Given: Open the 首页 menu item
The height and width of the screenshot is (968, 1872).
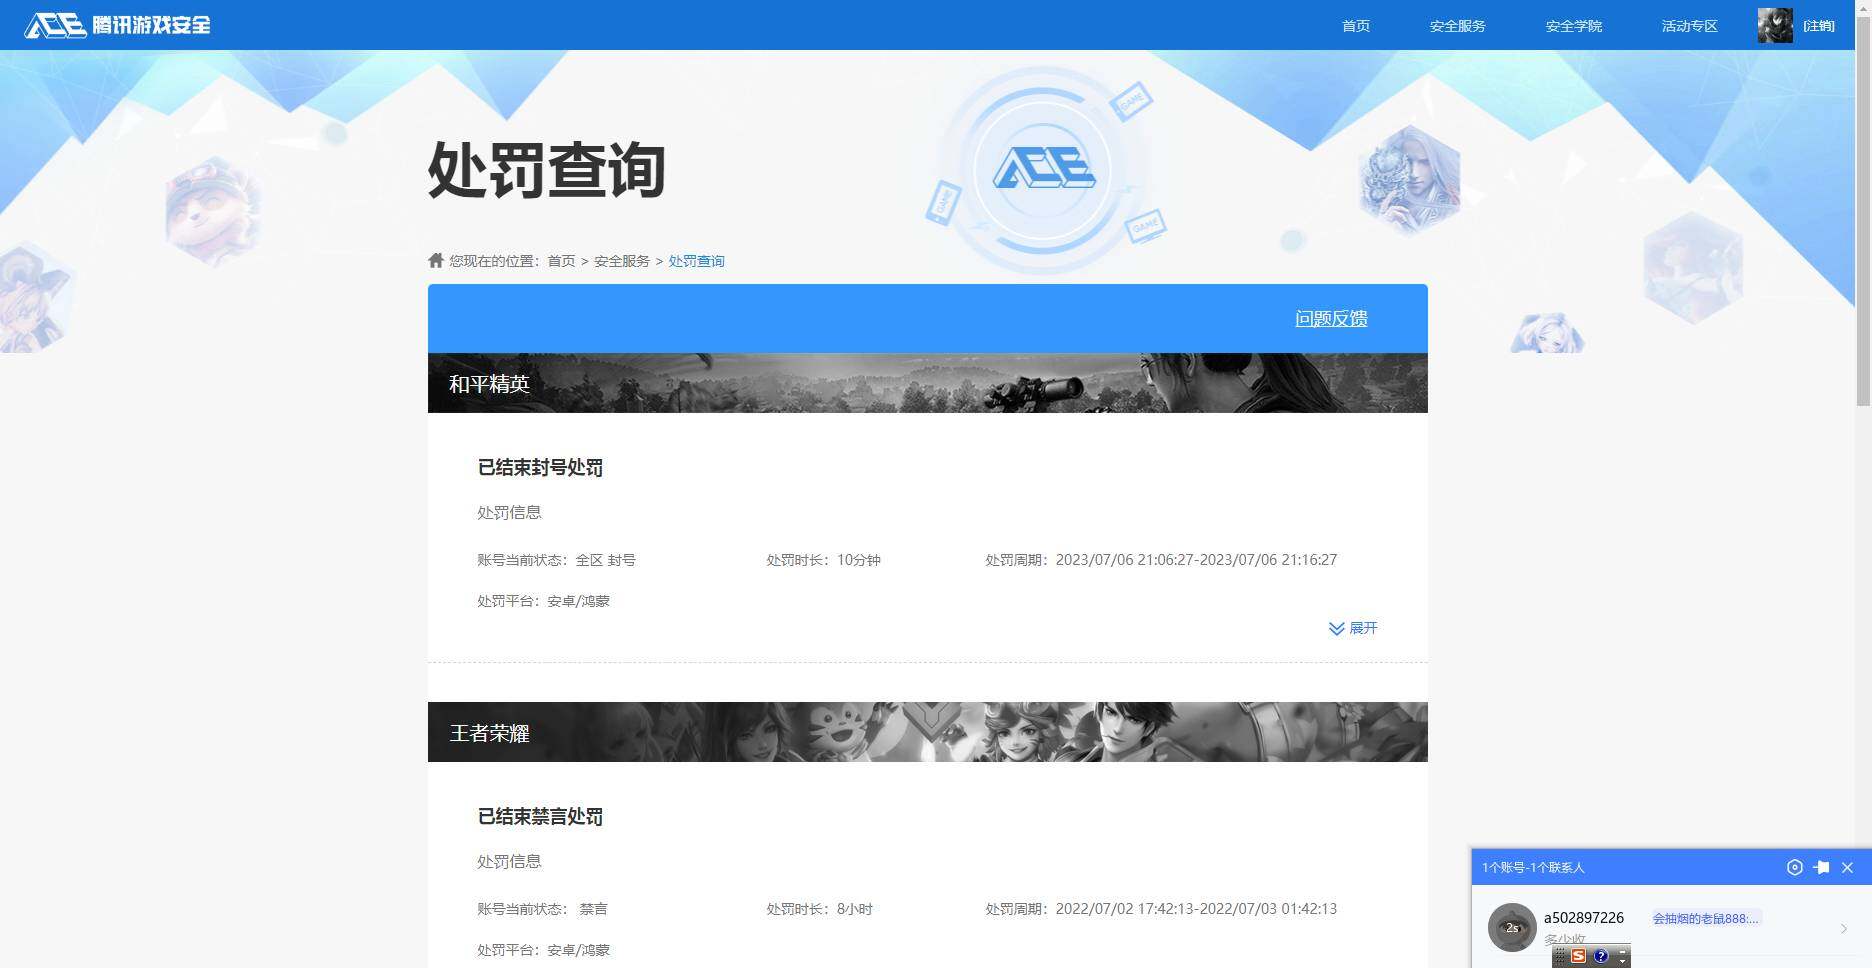Looking at the screenshot, I should [1356, 26].
